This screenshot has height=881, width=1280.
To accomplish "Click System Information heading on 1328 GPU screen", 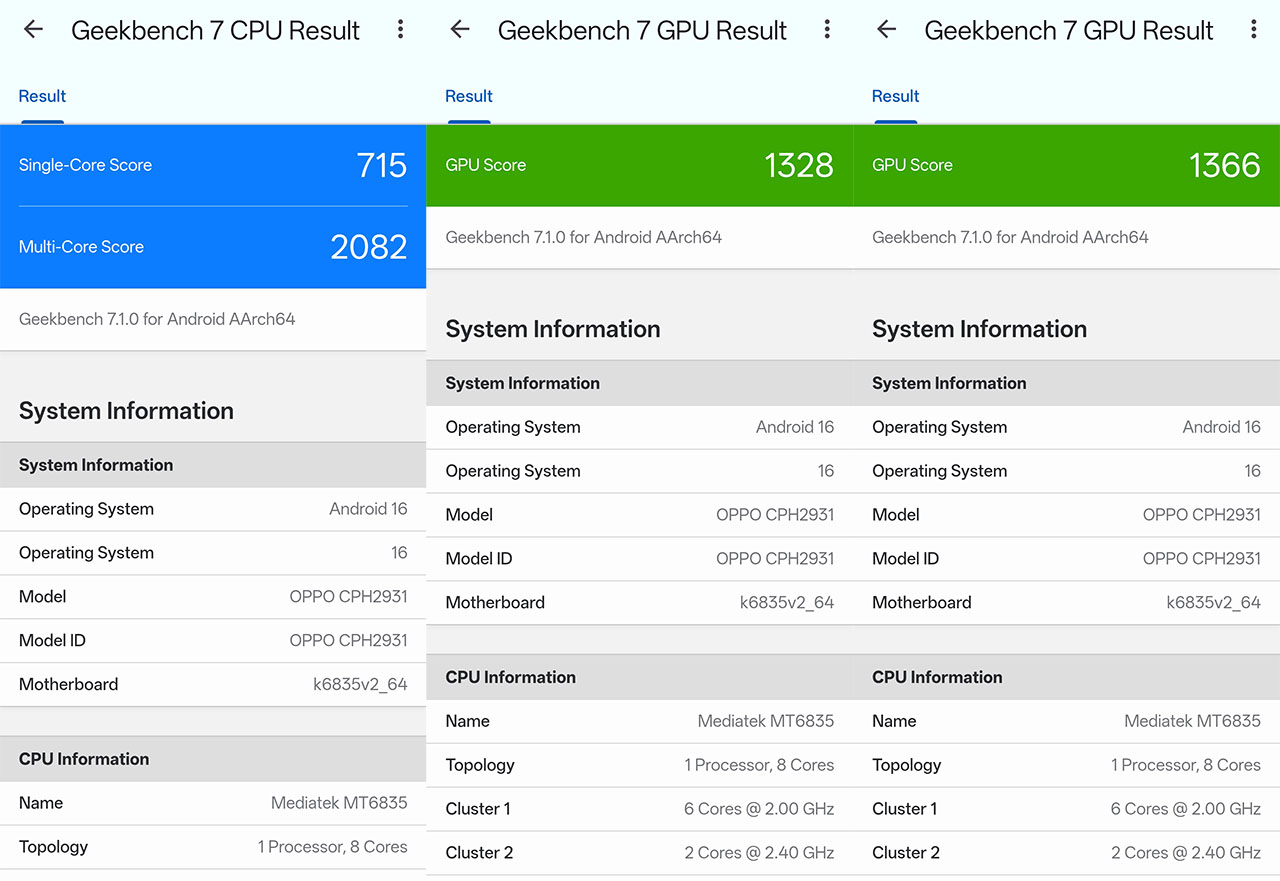I will [553, 329].
